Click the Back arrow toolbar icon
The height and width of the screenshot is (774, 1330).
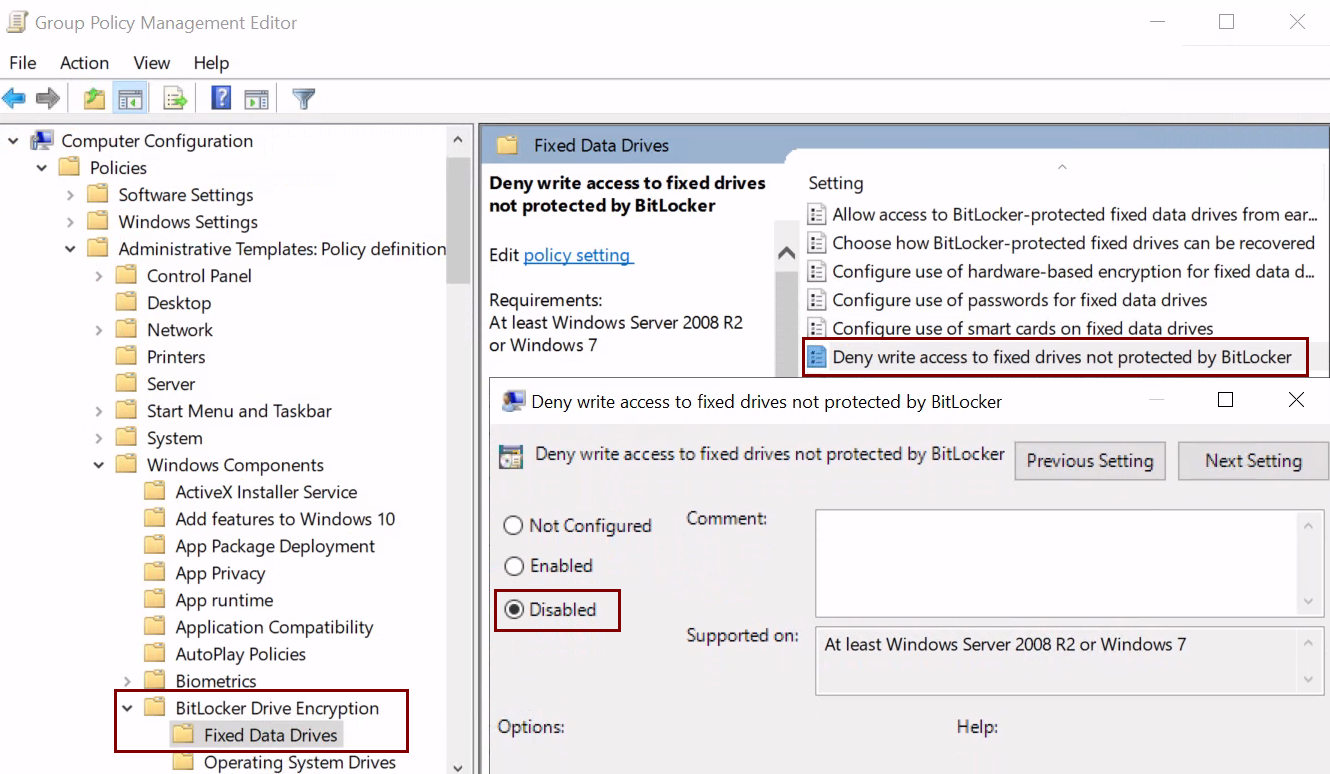coord(14,98)
